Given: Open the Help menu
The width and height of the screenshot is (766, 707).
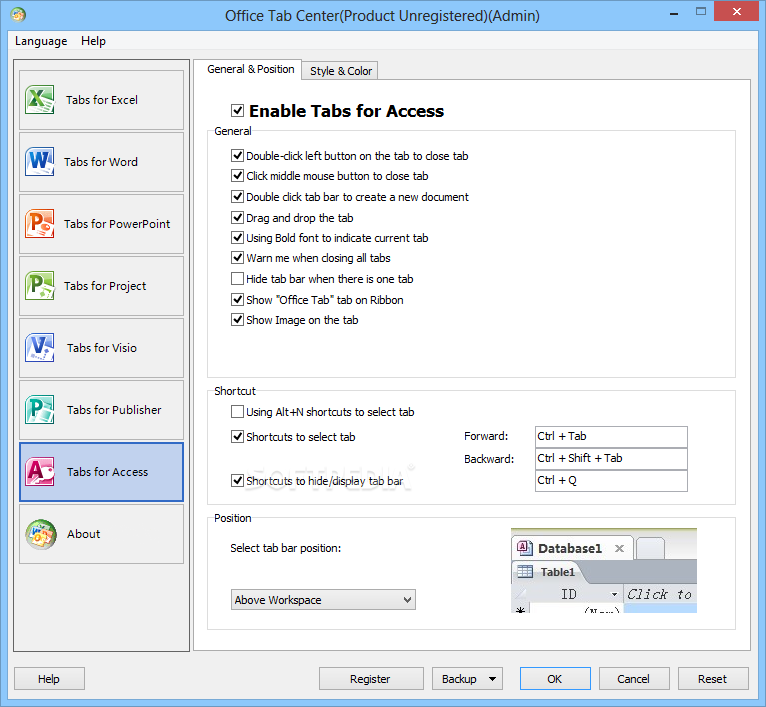Looking at the screenshot, I should tap(93, 41).
